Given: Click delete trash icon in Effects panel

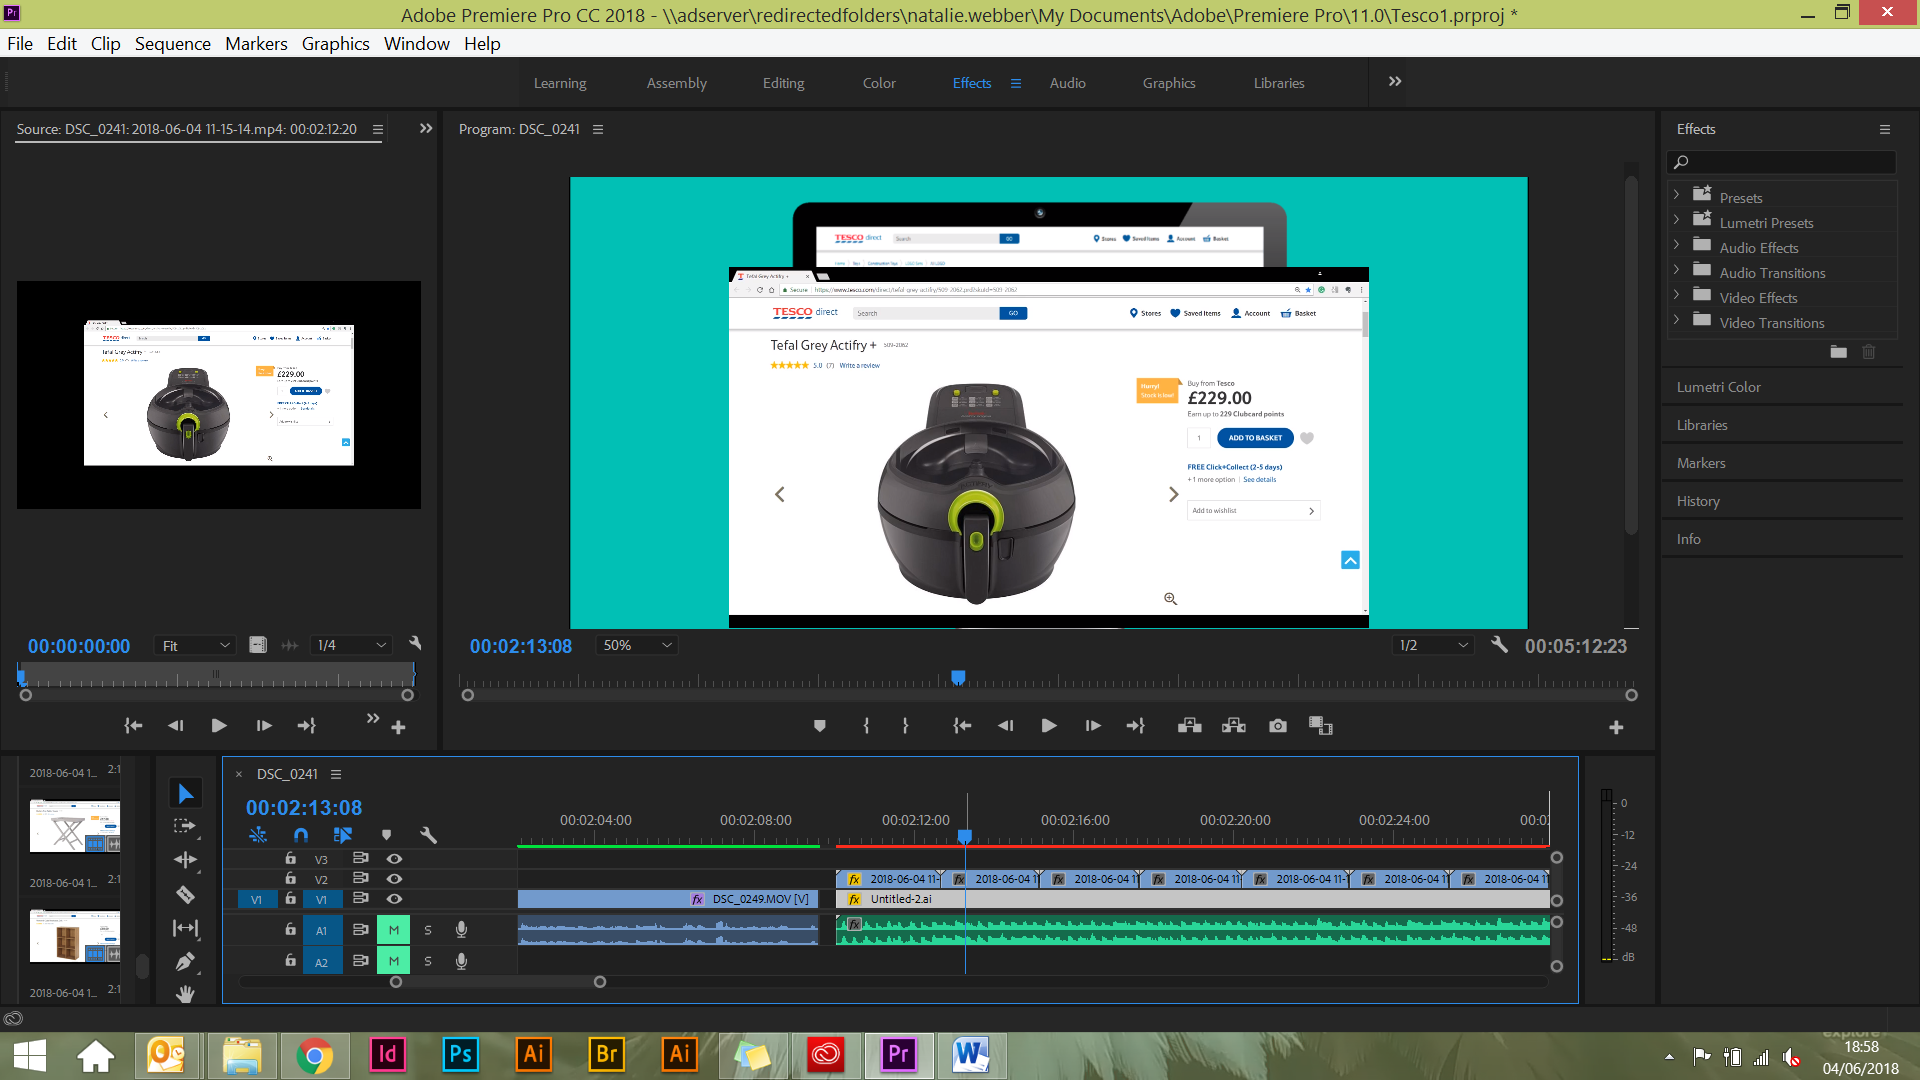Looking at the screenshot, I should pos(1868,352).
